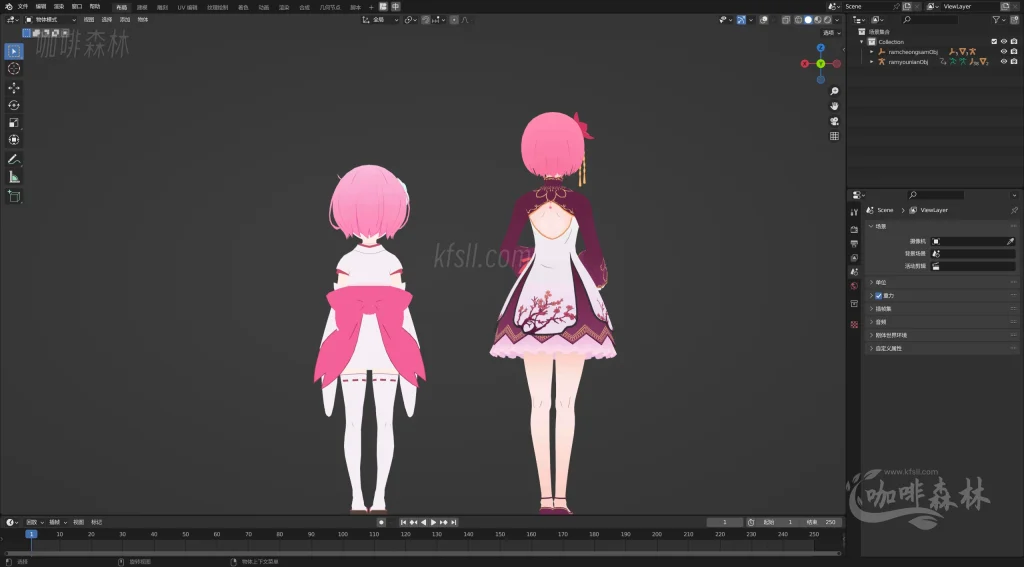Pin the properties editor context
Image resolution: width=1024 pixels, height=567 pixels.
pos(1014,210)
